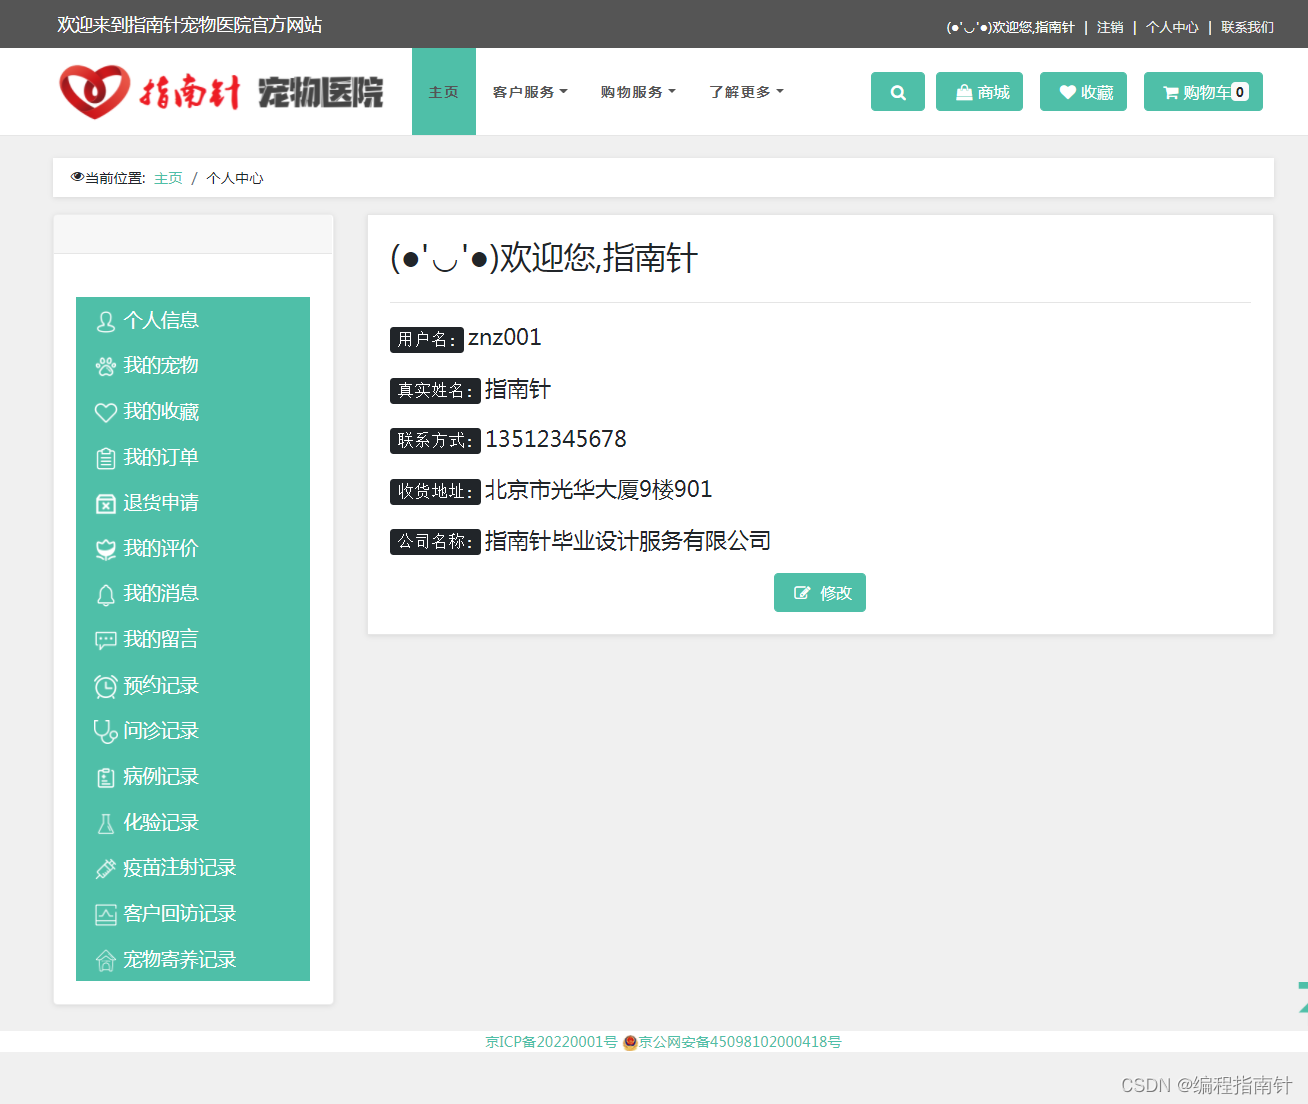Click the address 北京市光华大厦9楼901
This screenshot has height=1104, width=1308.
599,490
